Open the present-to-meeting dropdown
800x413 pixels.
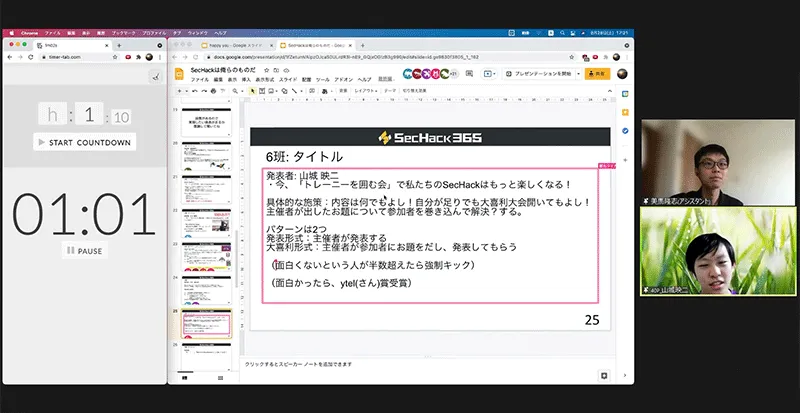click(490, 74)
